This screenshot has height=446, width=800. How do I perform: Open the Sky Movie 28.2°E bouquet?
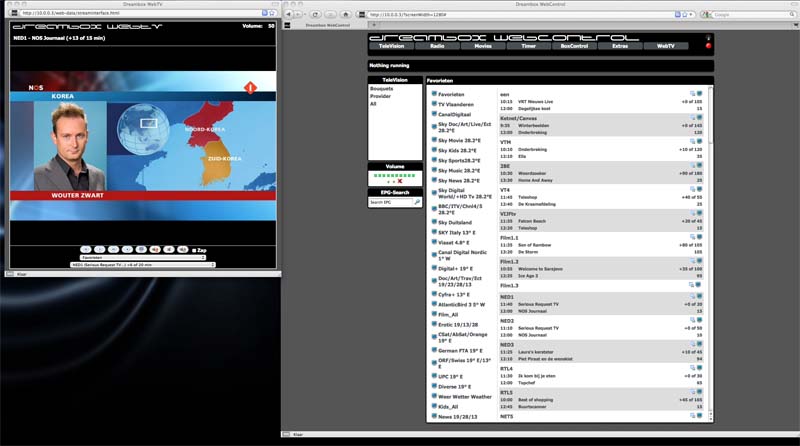click(459, 140)
